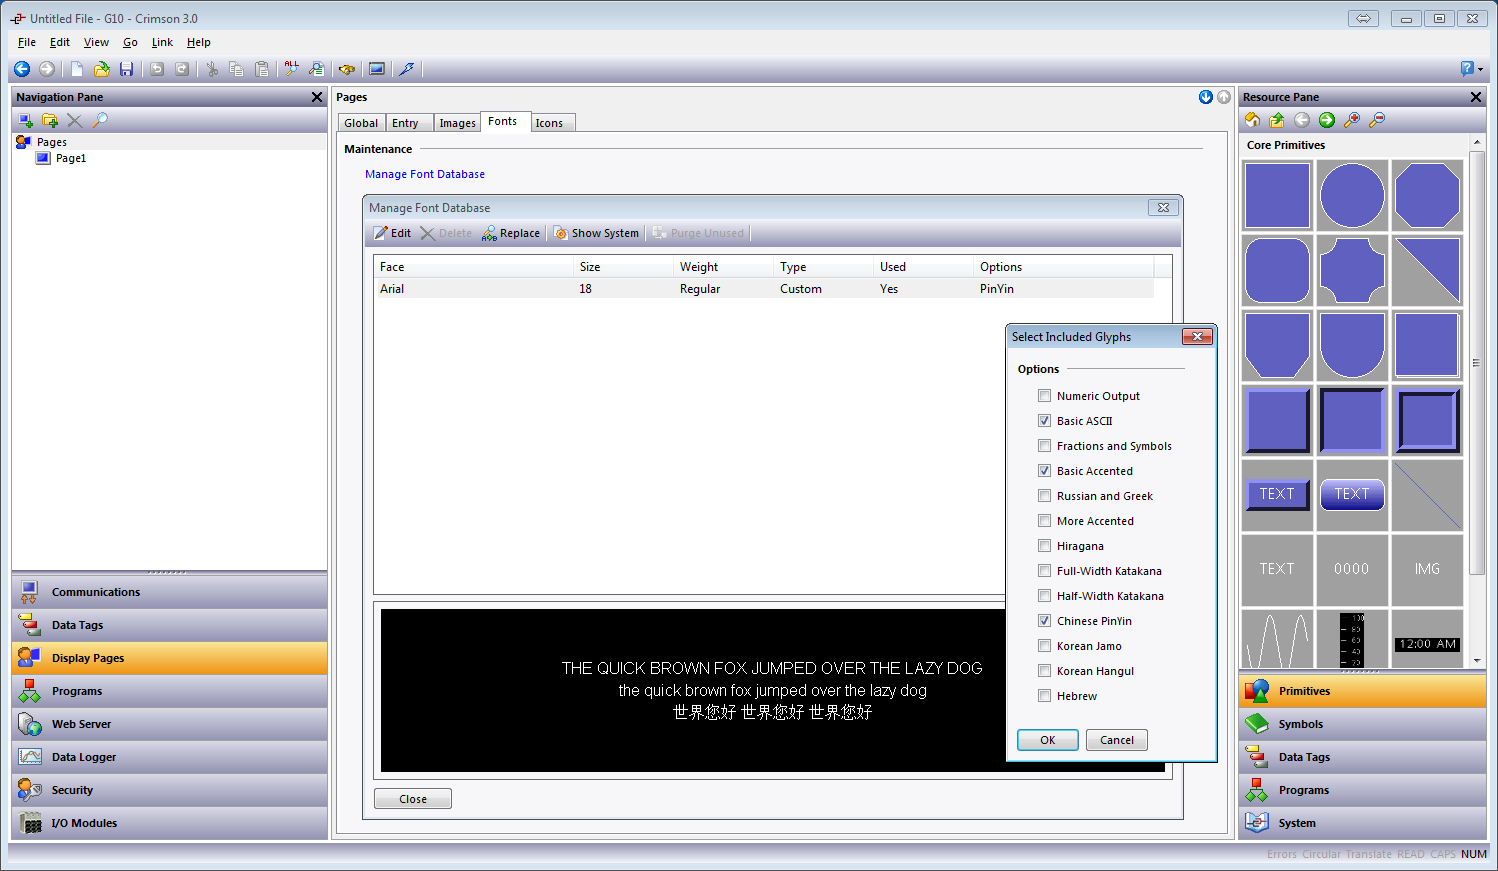The image size is (1498, 871).
Task: Click the green forward arrow in Resource Pane
Action: 1327,120
